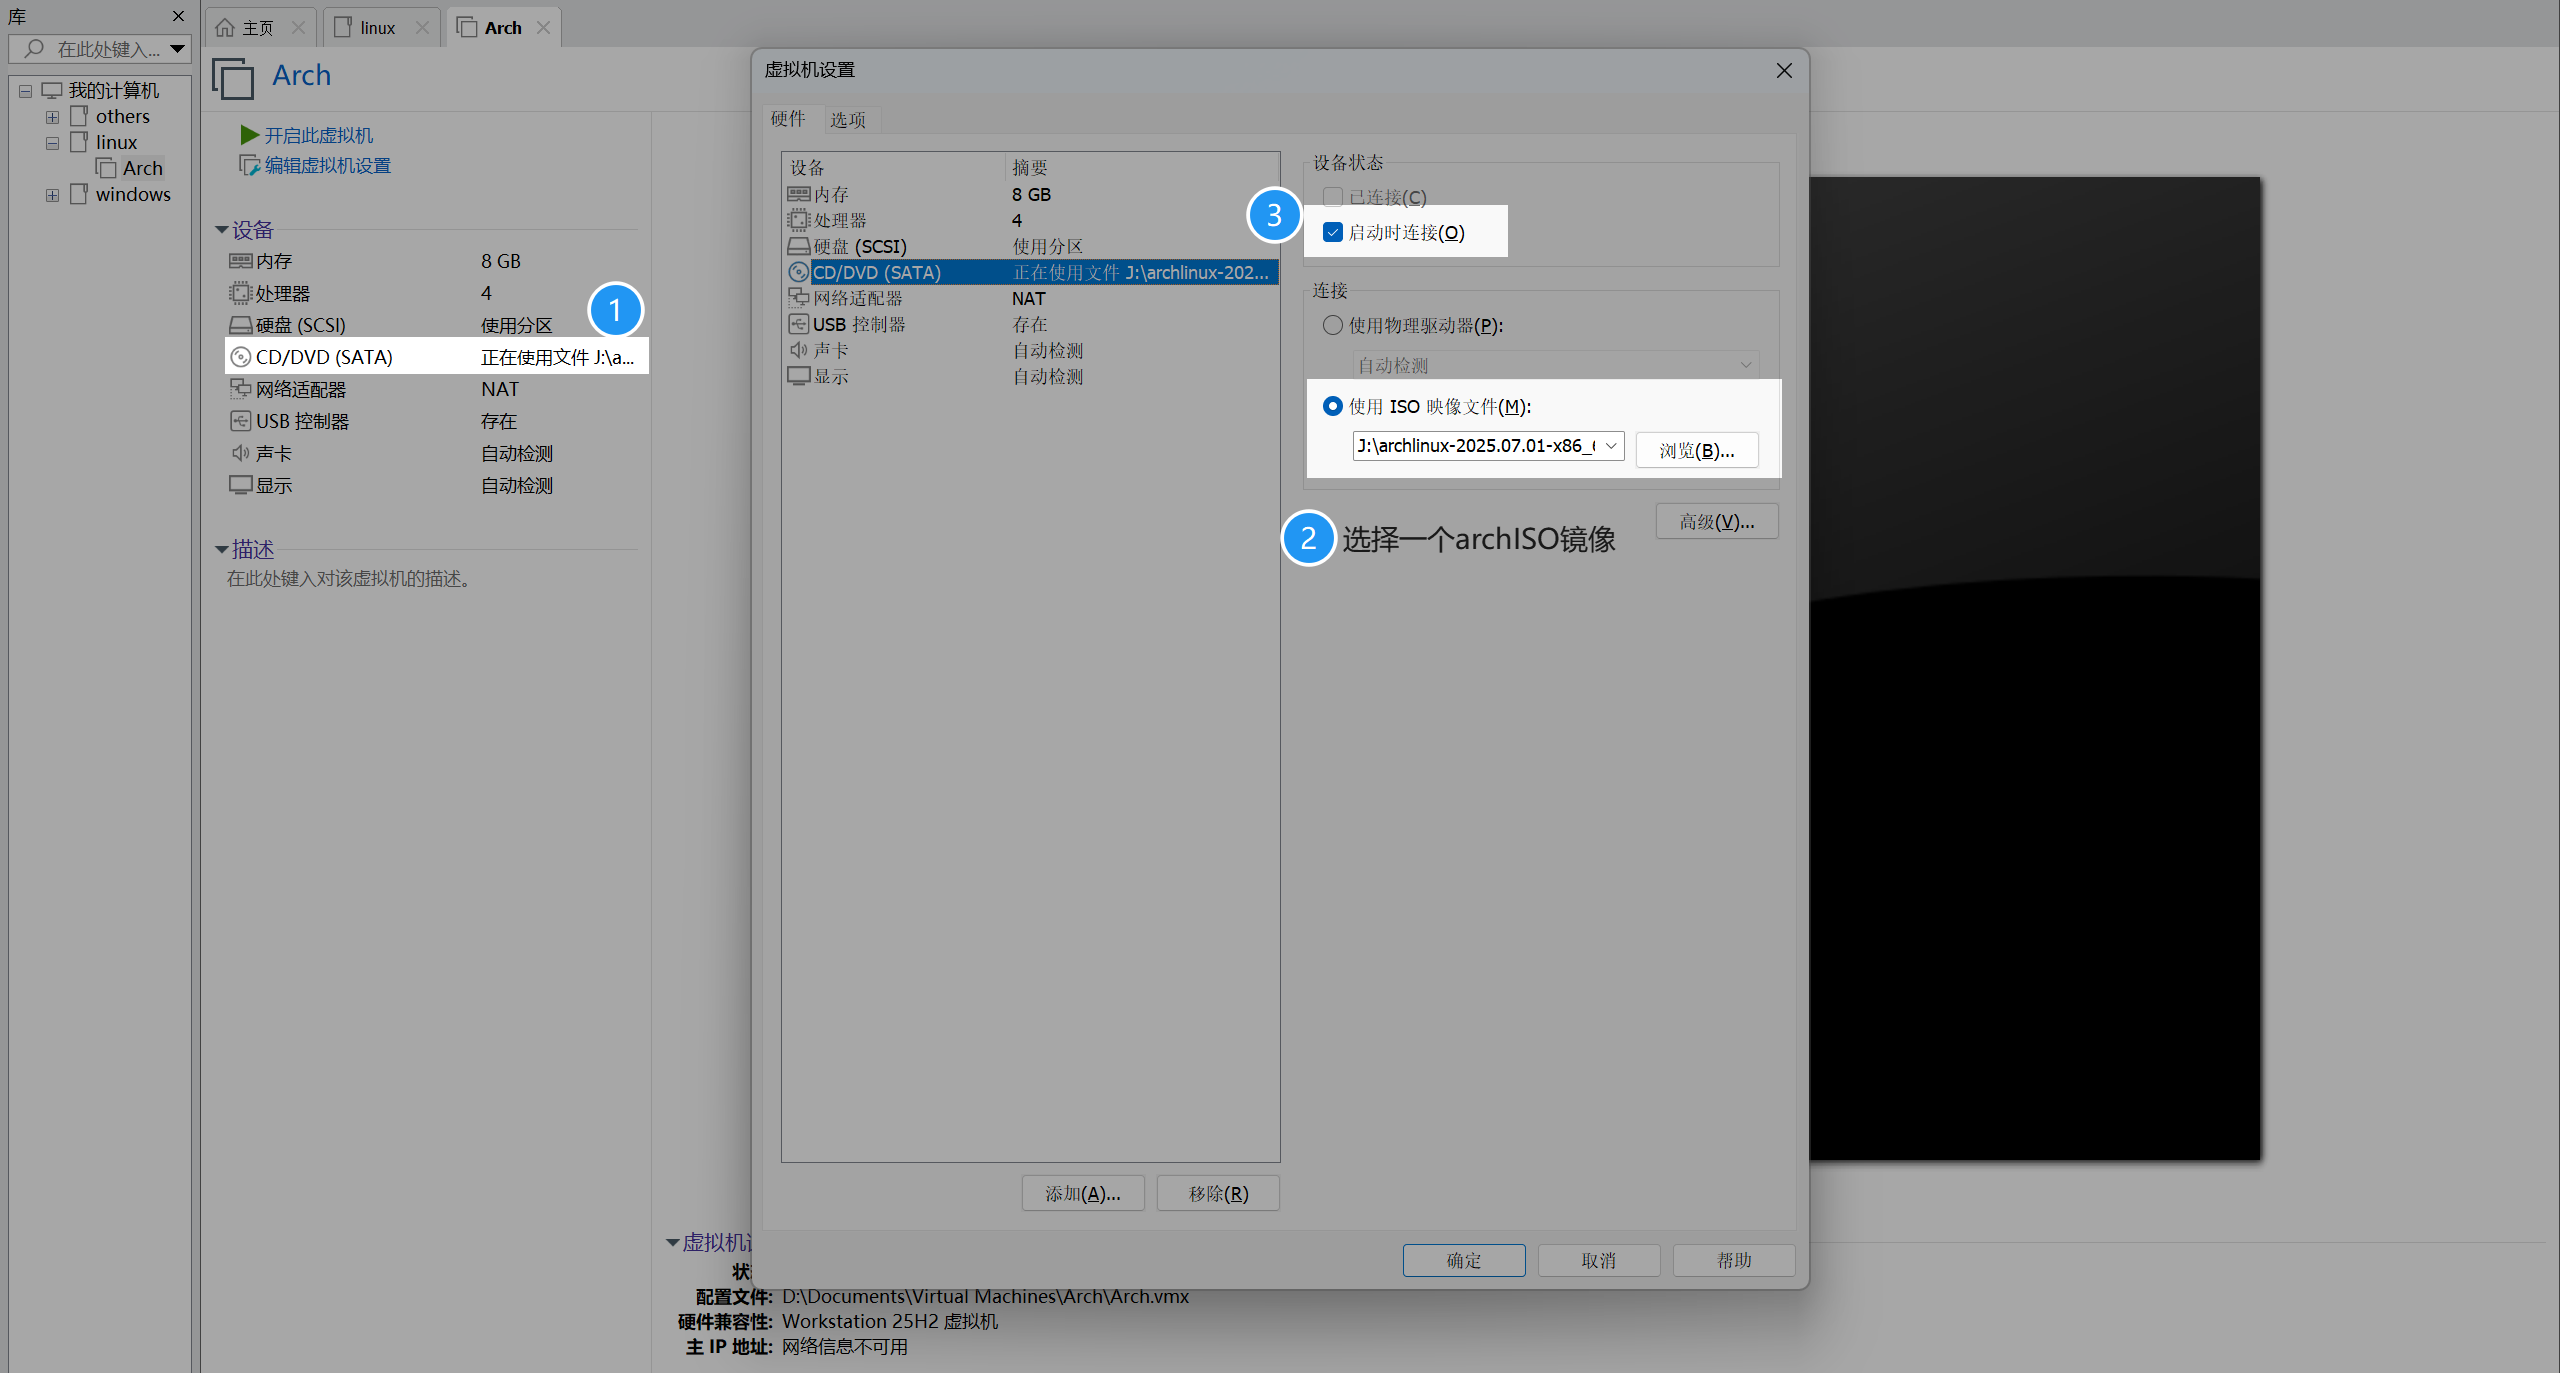Select the Use physical drive radio button
Screen dimensions: 2560x1373
click(x=1332, y=325)
